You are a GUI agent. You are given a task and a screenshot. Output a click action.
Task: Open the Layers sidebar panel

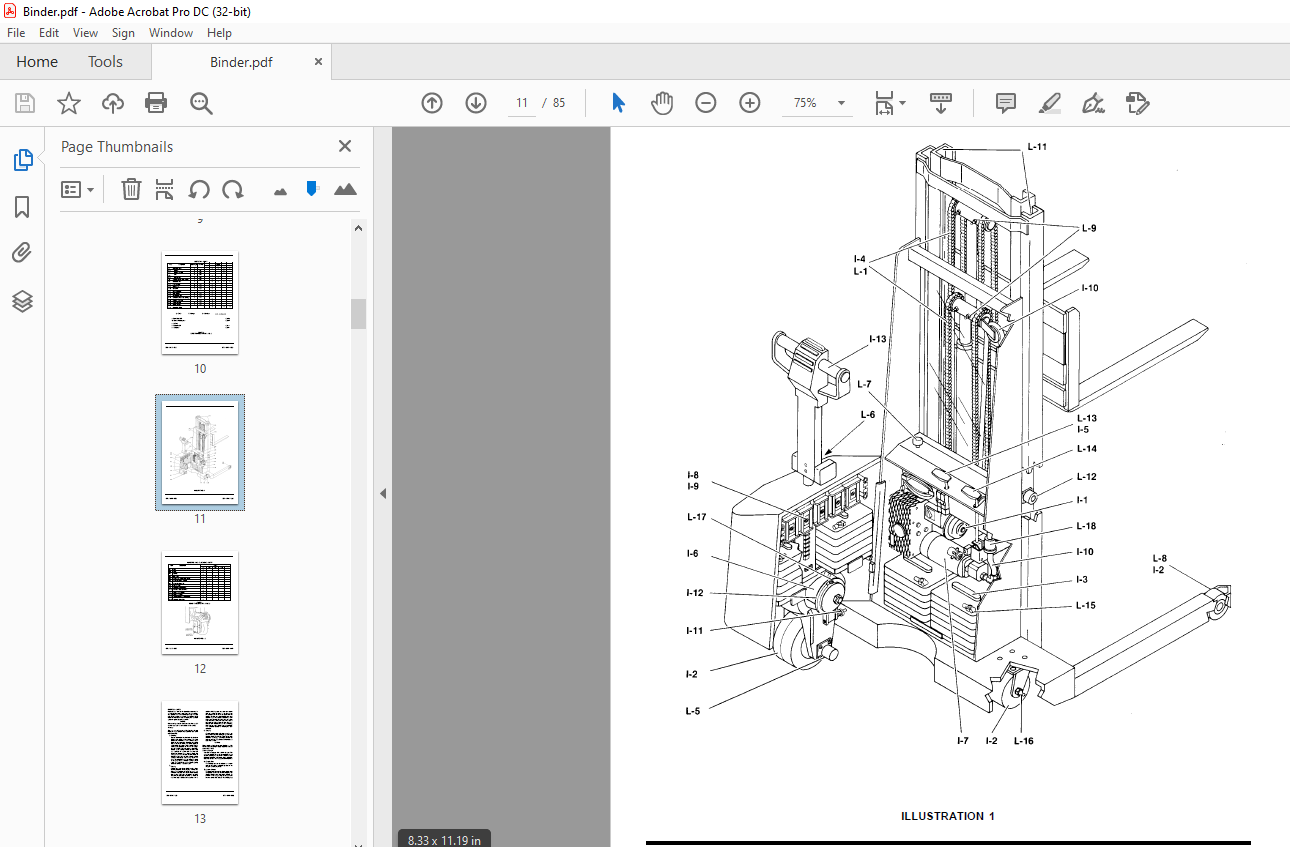click(22, 301)
